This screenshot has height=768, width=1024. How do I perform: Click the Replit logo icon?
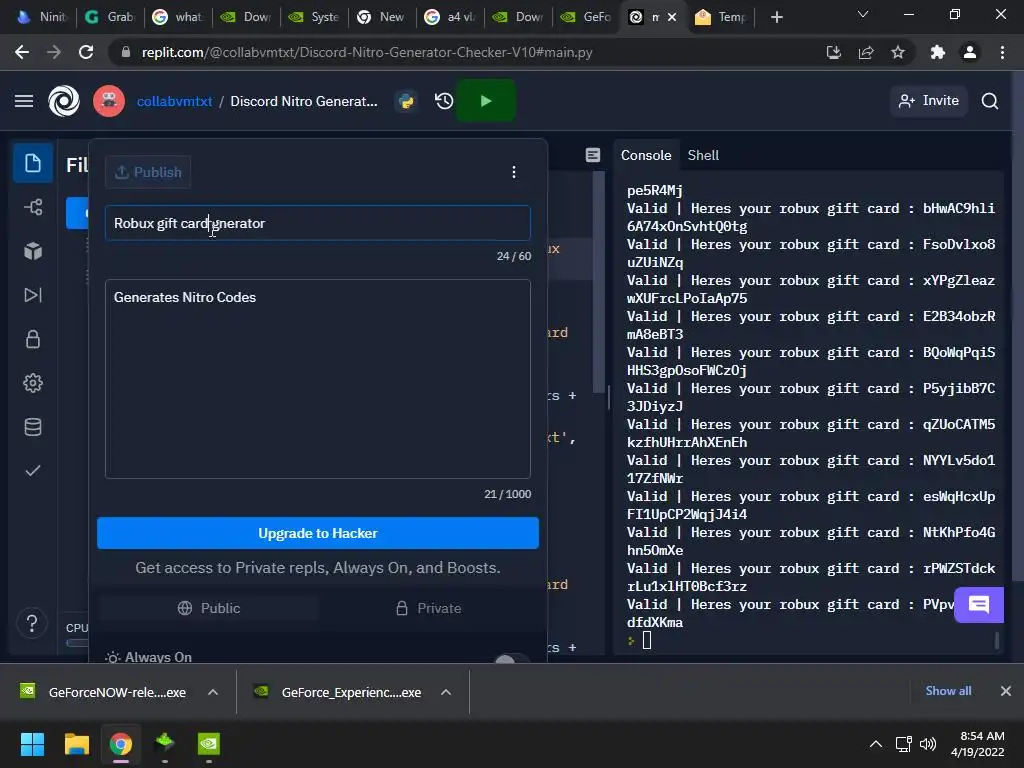64,101
